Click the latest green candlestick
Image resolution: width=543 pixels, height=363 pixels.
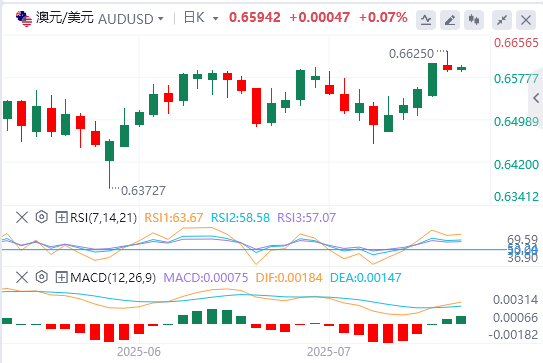pos(461,68)
